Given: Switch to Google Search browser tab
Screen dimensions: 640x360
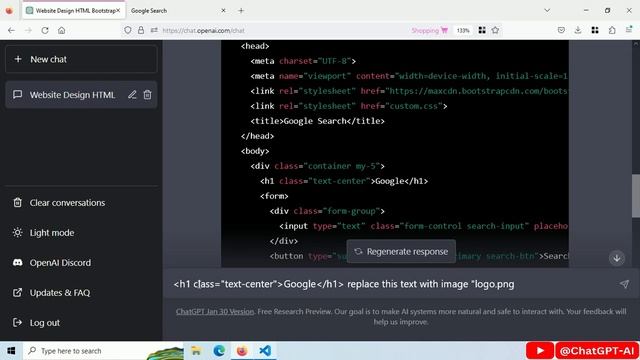Looking at the screenshot, I should pos(149,11).
